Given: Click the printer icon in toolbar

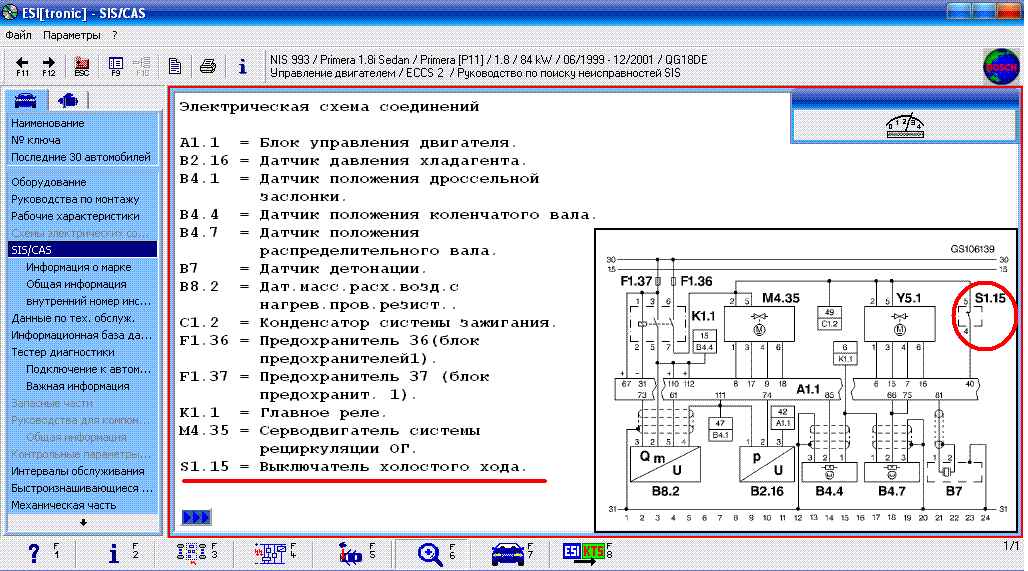Looking at the screenshot, I should pos(208,66).
